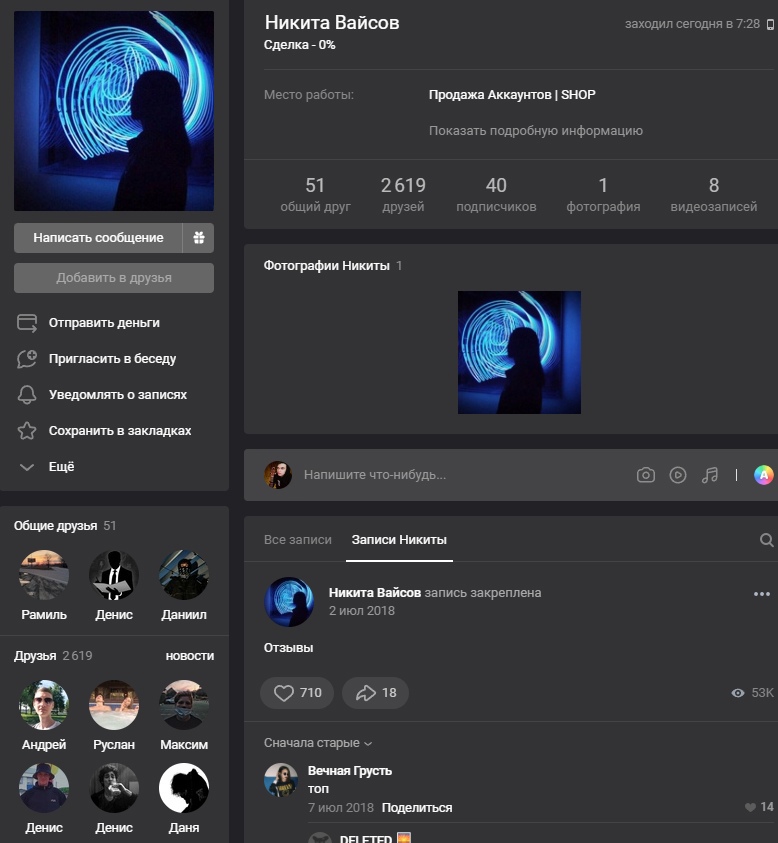Click the music note icon in post box
Screen dimensions: 778x843
(710, 475)
